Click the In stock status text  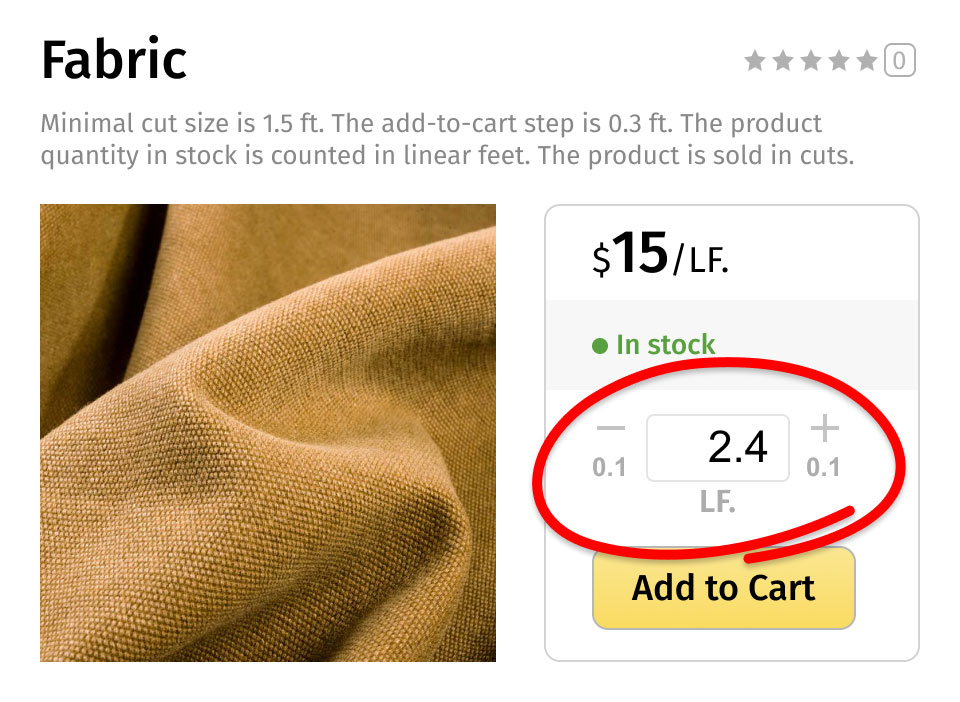tap(665, 345)
